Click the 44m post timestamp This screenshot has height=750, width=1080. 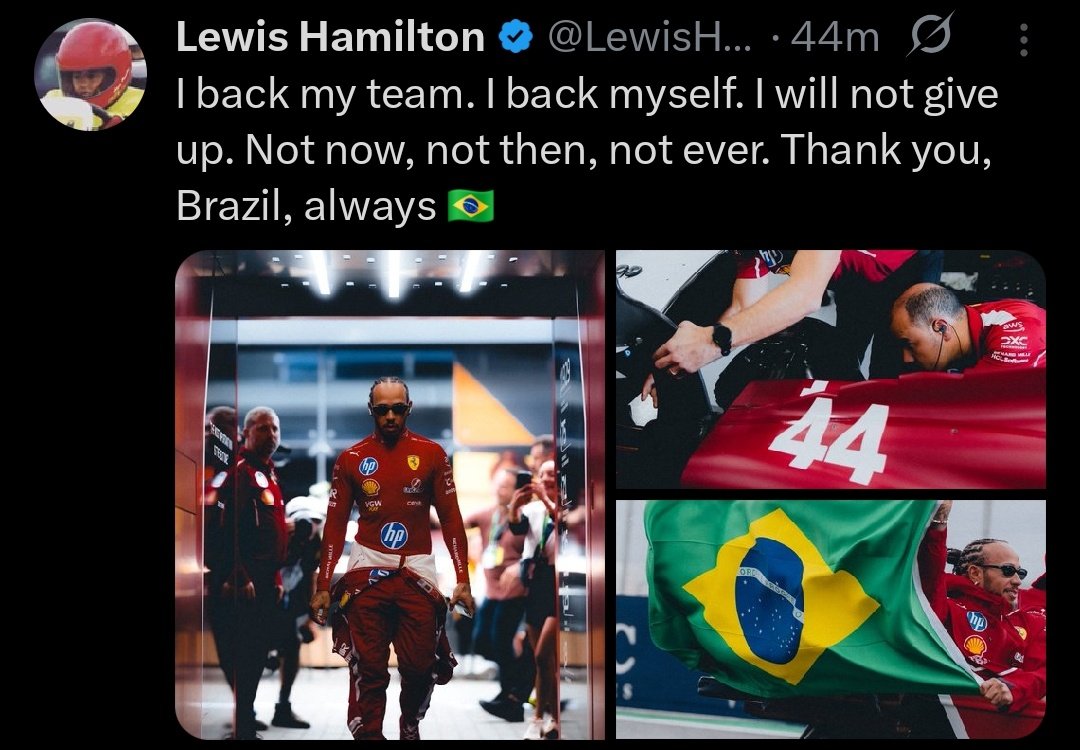click(x=835, y=38)
